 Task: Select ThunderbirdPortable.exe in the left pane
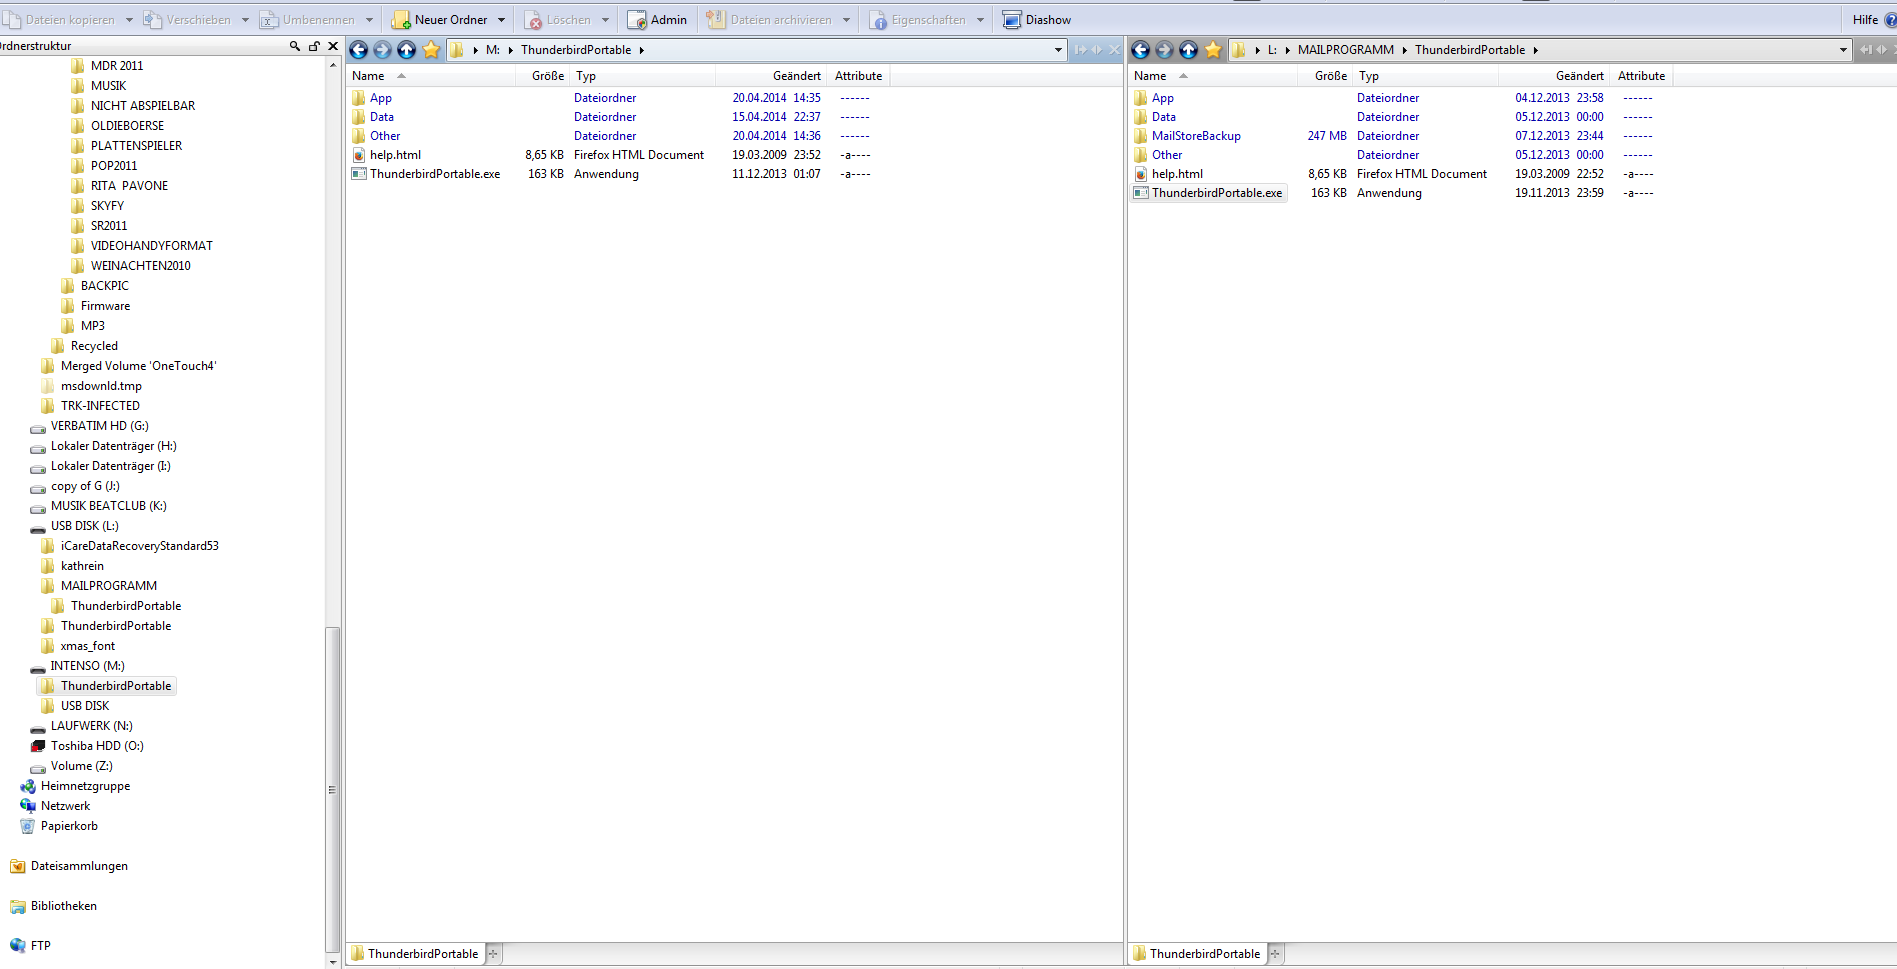coord(435,174)
